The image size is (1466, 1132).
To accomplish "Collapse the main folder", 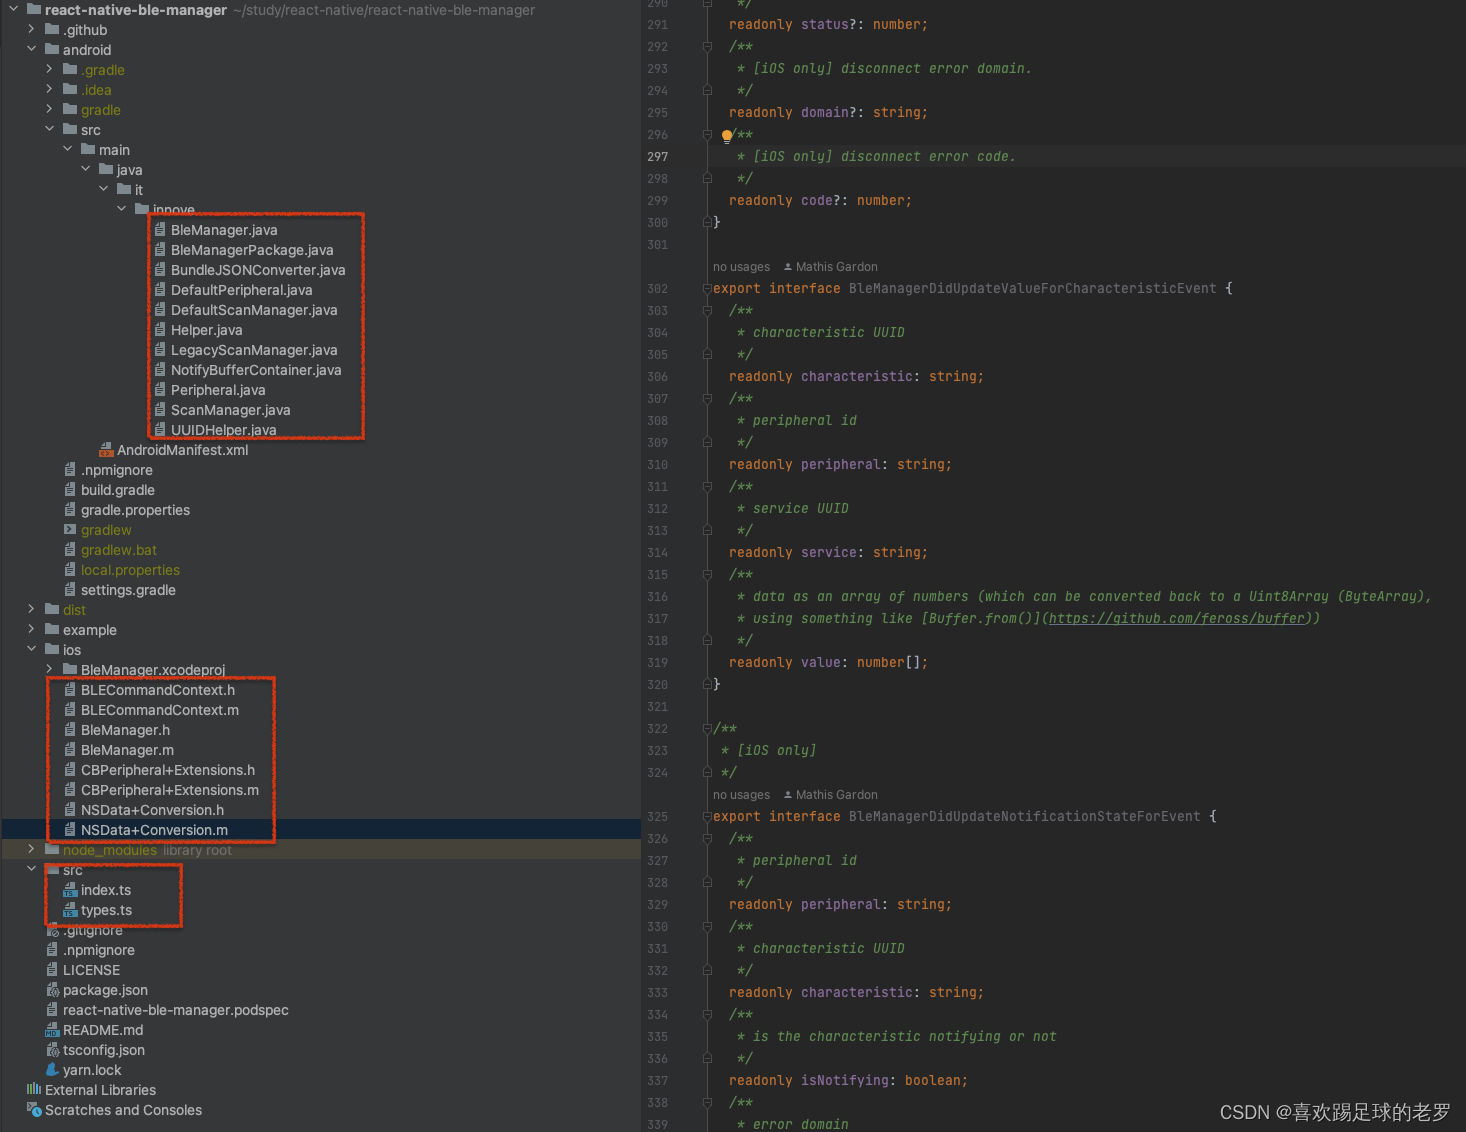I will click(67, 150).
